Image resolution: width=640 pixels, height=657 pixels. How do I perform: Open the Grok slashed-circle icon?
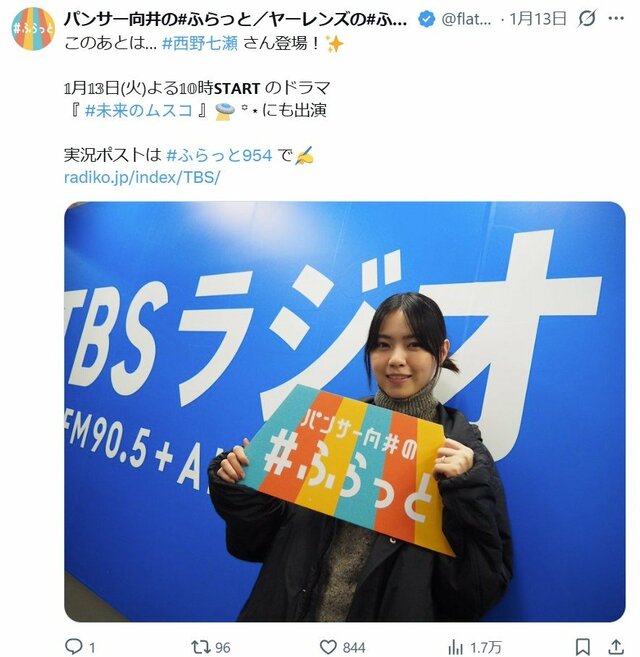click(586, 18)
